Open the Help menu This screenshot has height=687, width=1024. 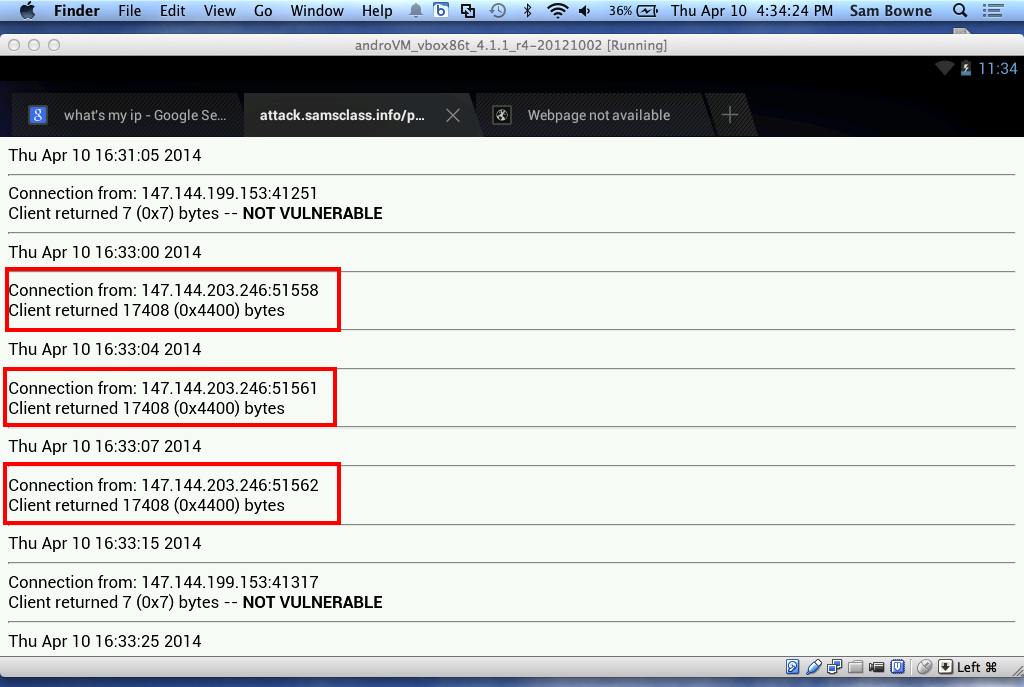pyautogui.click(x=377, y=10)
